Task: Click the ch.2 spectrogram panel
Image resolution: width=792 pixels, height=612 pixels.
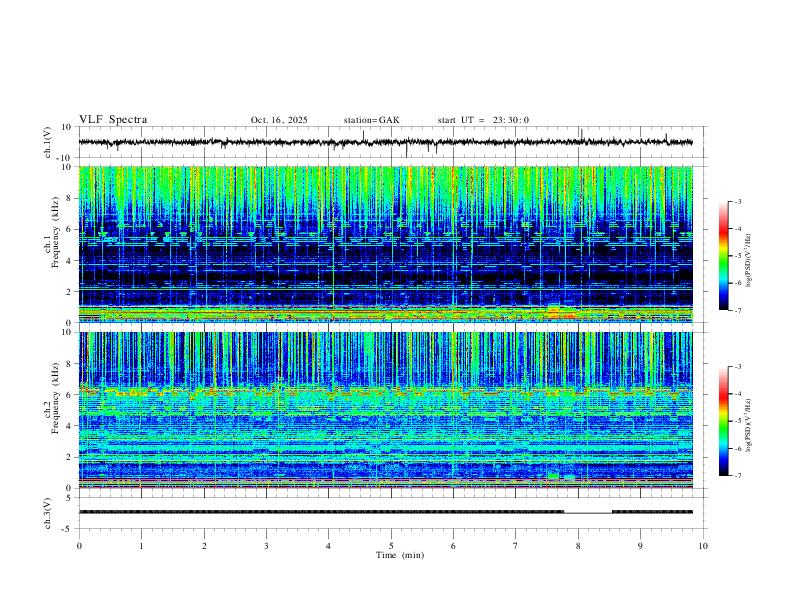Action: 386,410
